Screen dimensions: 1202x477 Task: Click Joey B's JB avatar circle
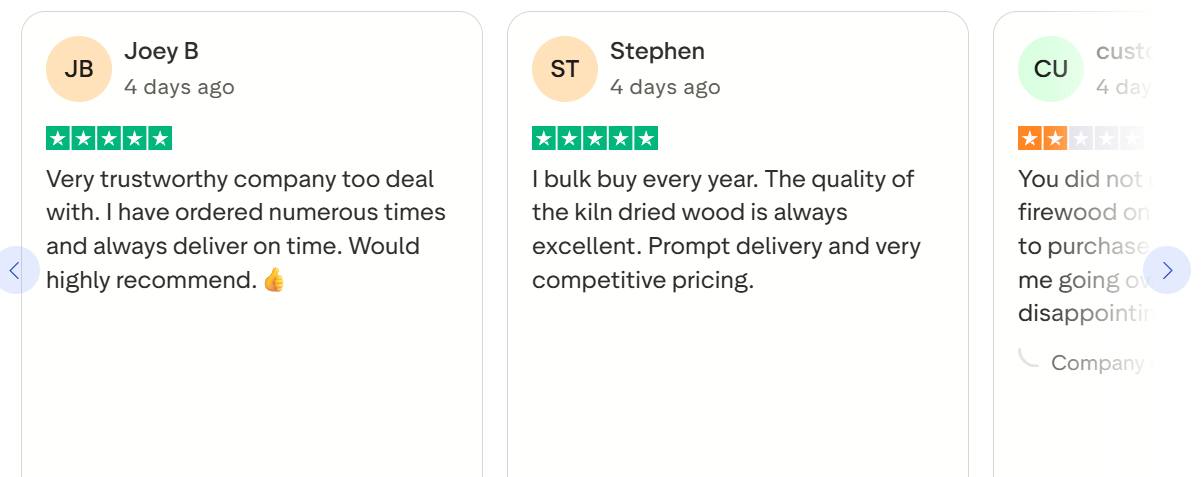[79, 69]
